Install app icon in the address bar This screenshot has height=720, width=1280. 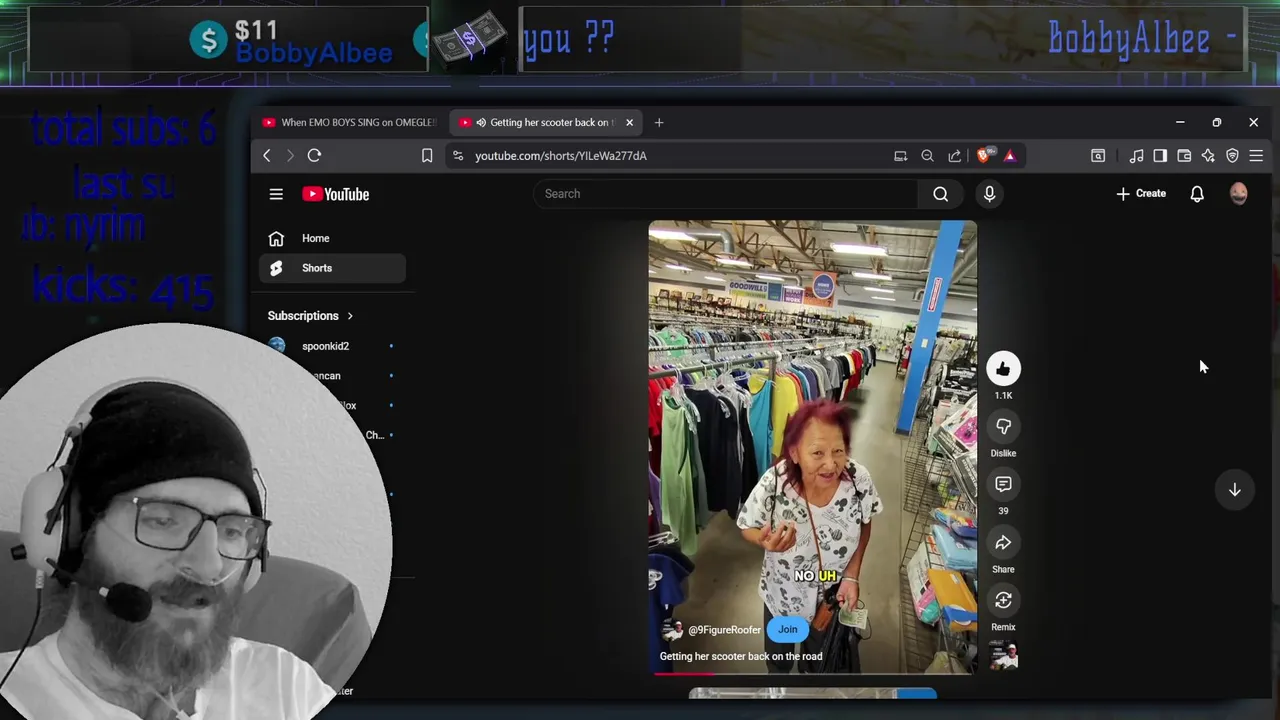coord(900,156)
